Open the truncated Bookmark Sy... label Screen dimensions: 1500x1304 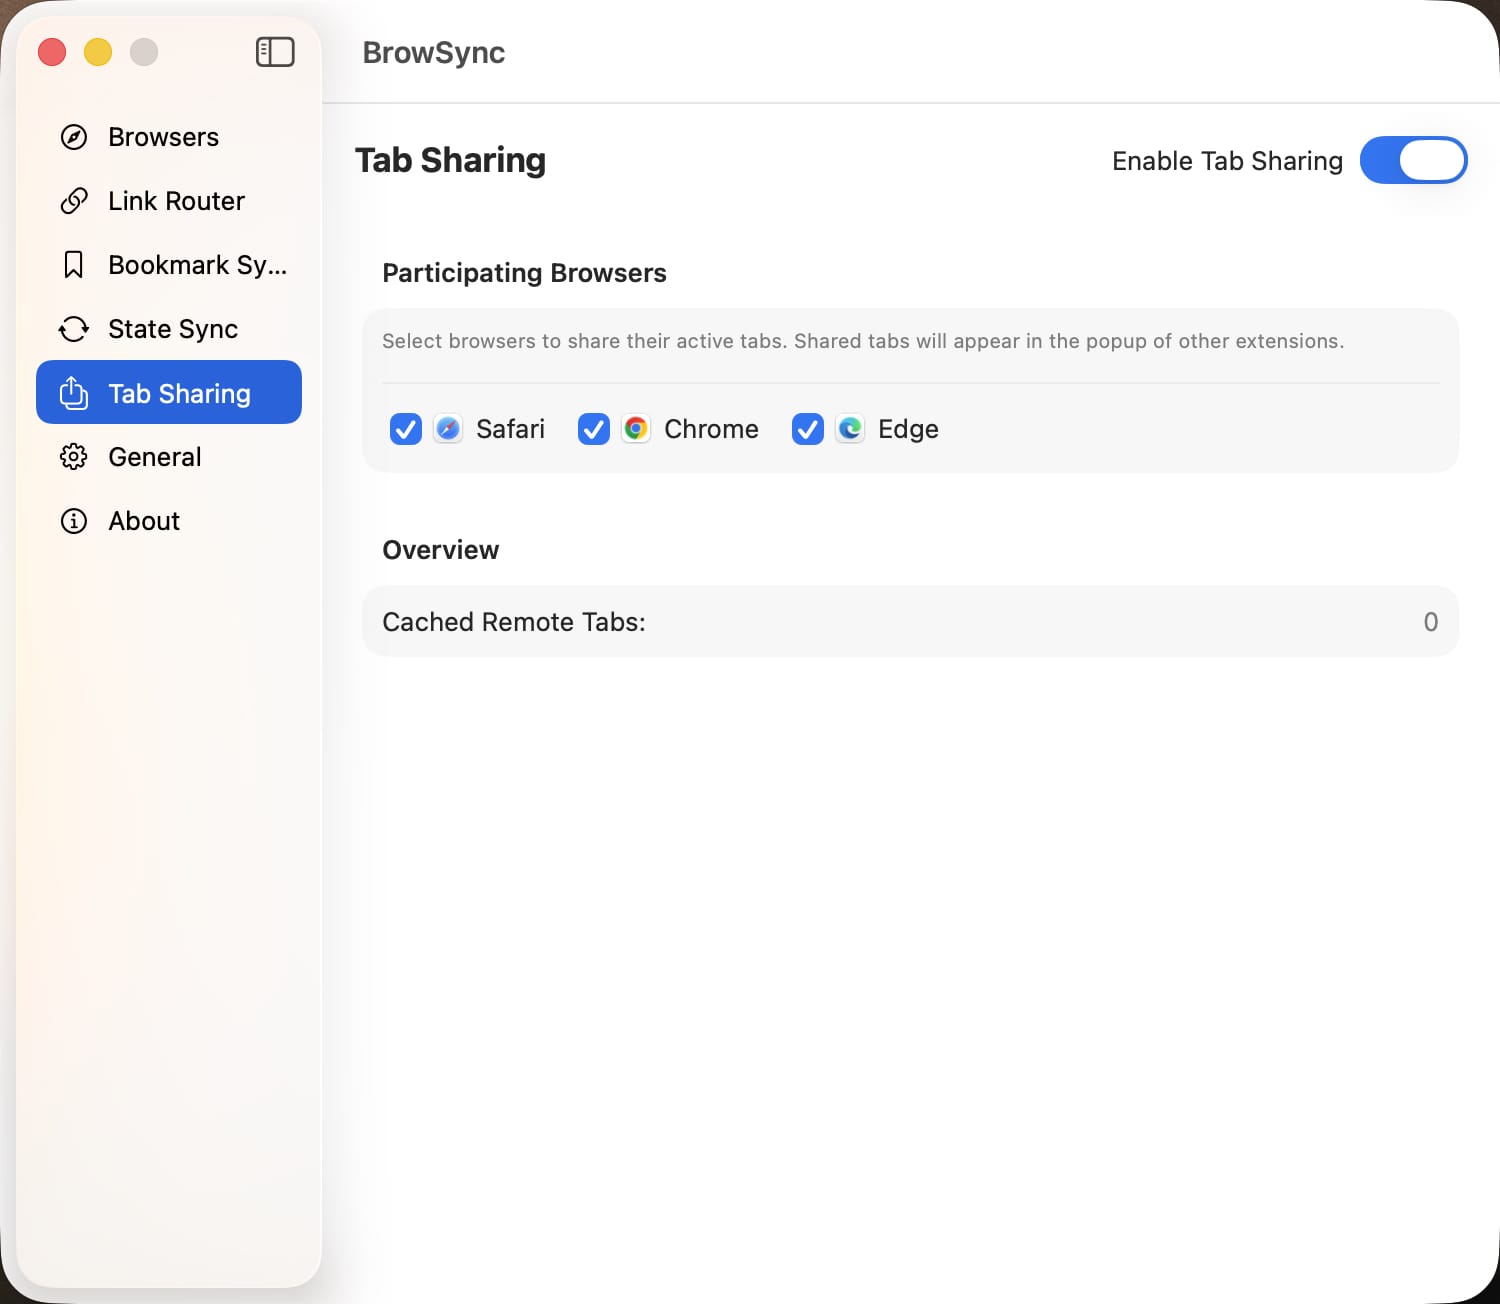(x=197, y=265)
